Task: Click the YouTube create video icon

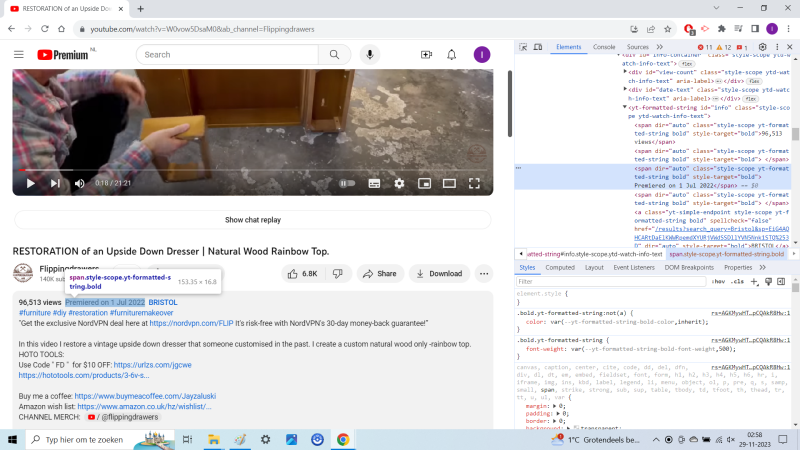Action: 426,55
